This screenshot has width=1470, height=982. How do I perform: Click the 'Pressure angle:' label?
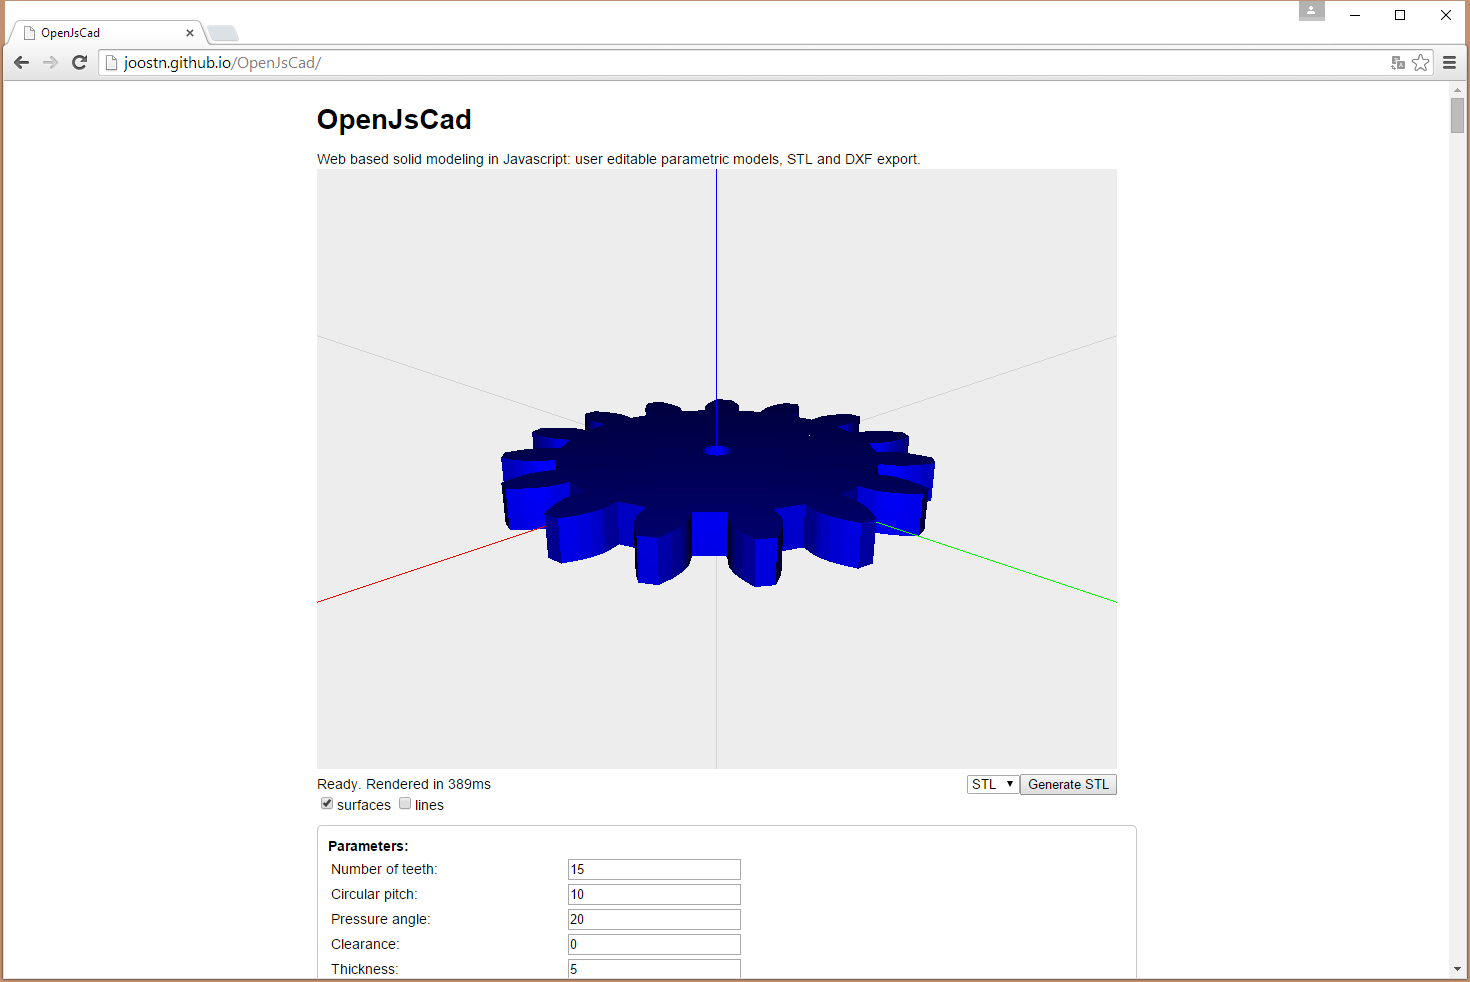[x=380, y=919]
